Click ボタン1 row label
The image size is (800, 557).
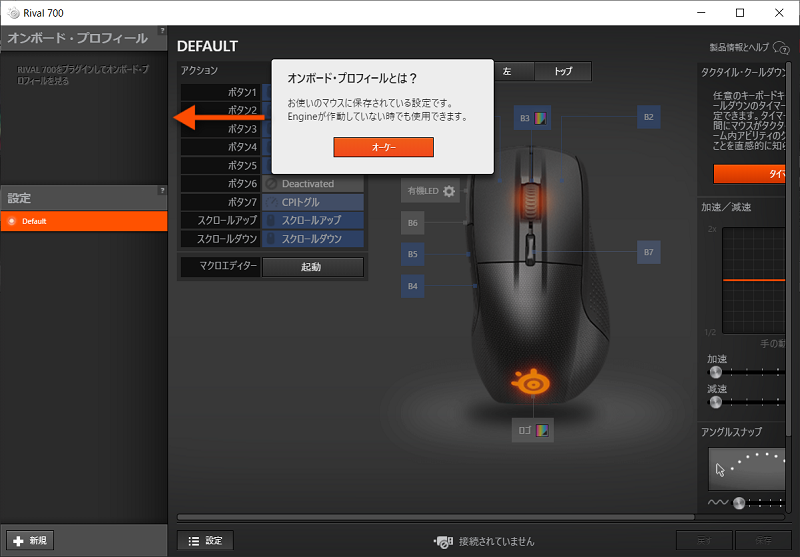point(220,92)
